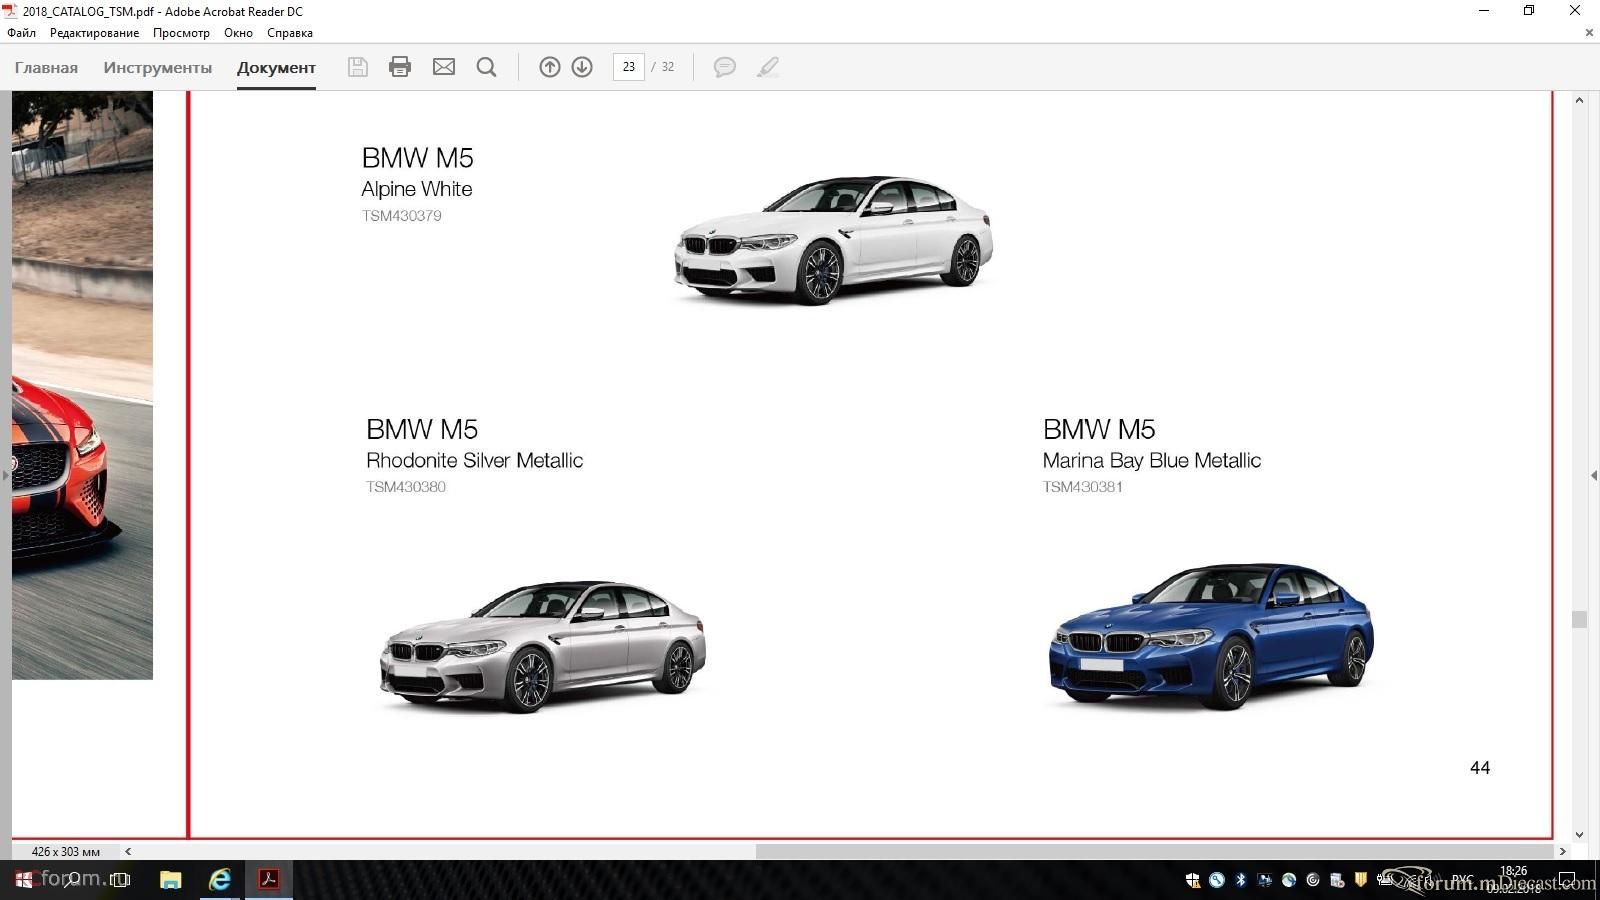Minimize the Acrobat Reader window
1600x900 pixels.
pyautogui.click(x=1484, y=11)
